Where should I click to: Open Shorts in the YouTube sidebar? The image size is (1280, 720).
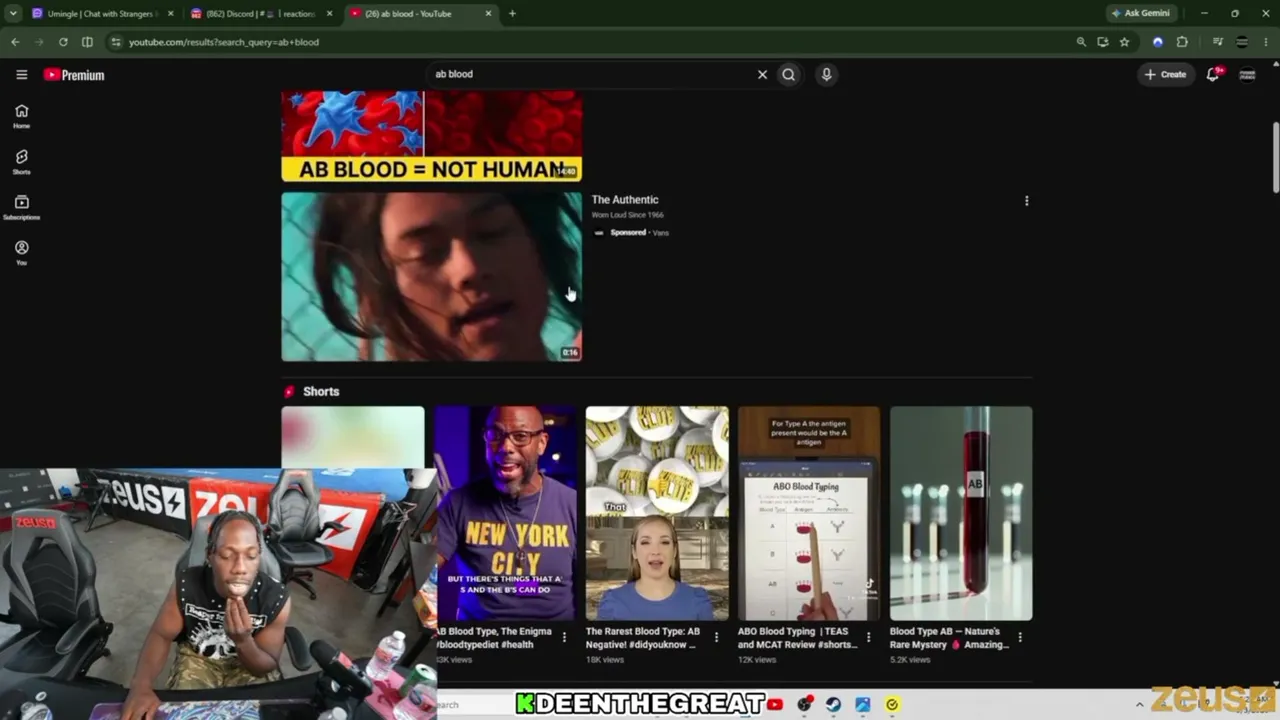[21, 162]
